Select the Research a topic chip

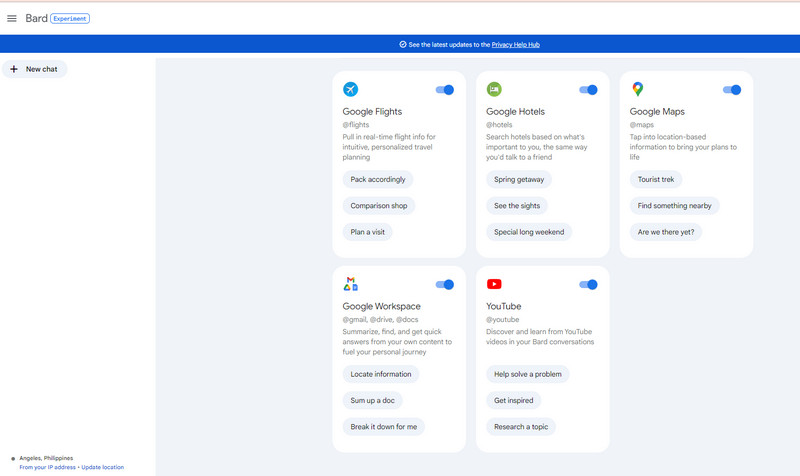click(x=521, y=427)
